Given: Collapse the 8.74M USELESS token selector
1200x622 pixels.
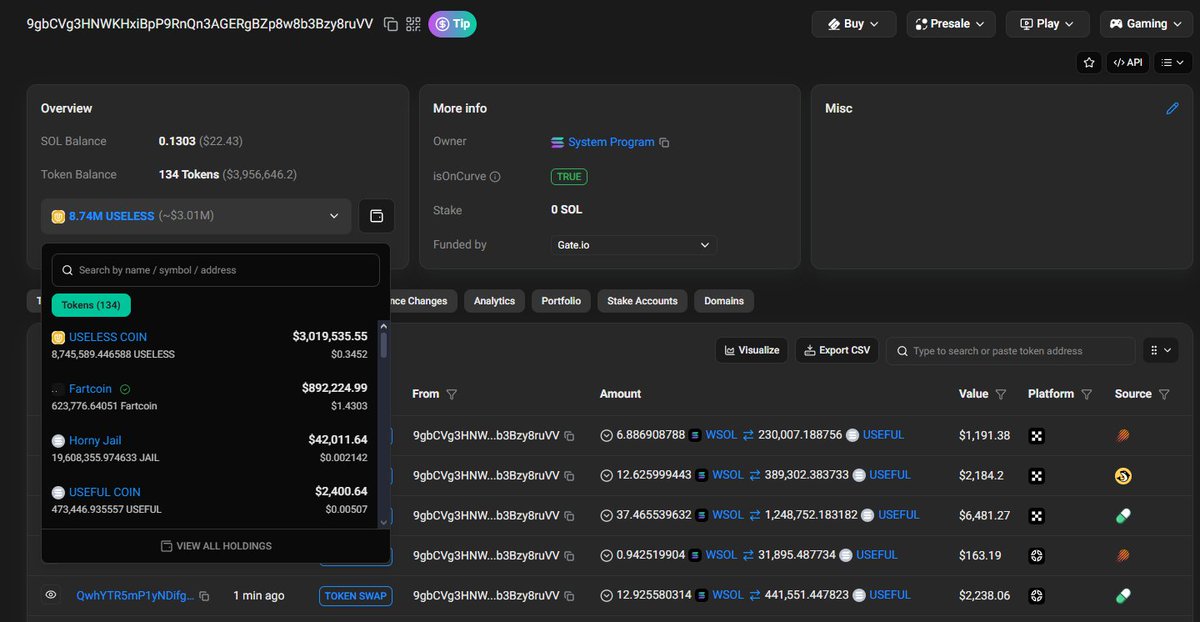Looking at the screenshot, I should tap(196, 216).
